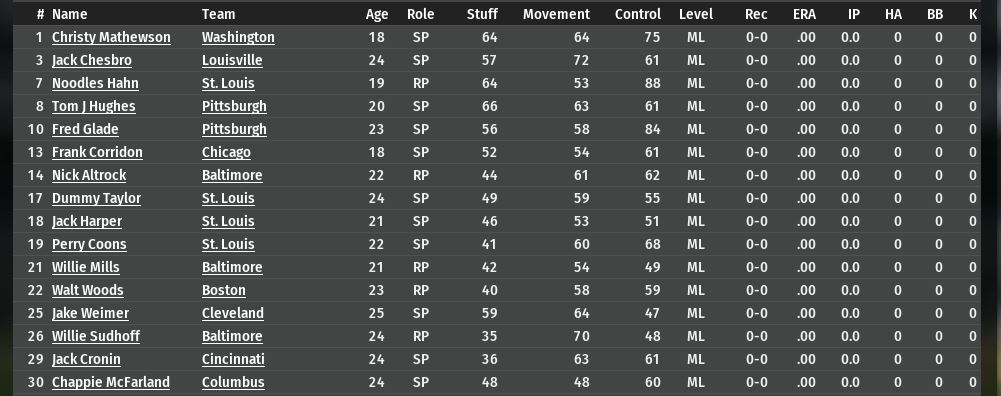Image resolution: width=1001 pixels, height=396 pixels.
Task: Sort by Role column header
Action: (421, 14)
